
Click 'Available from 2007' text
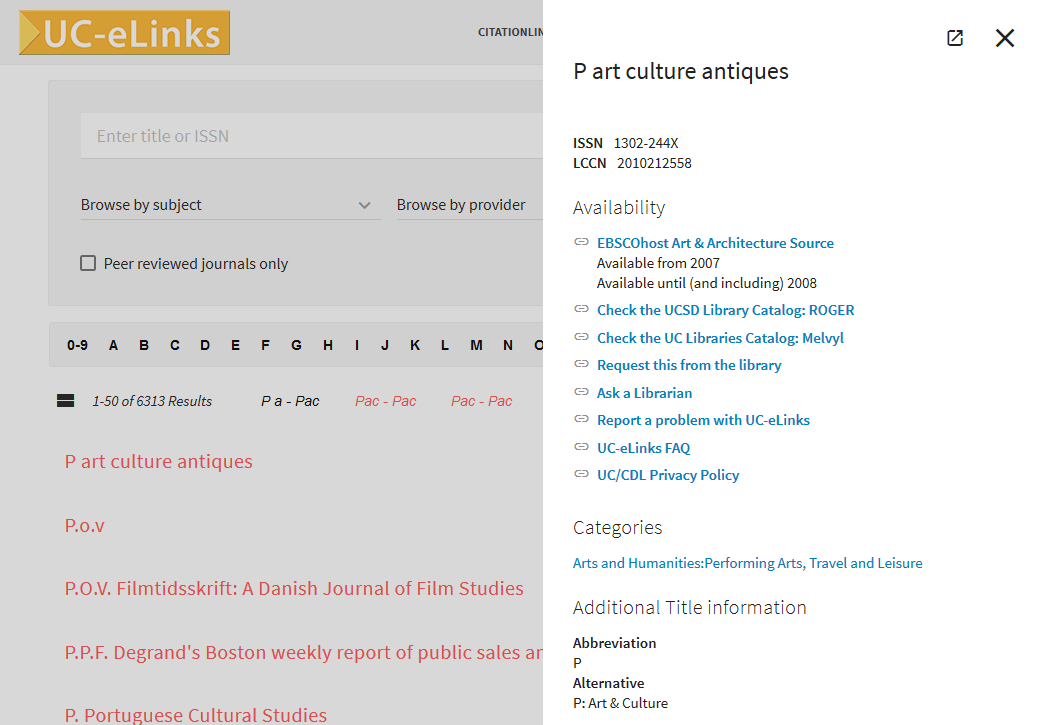pos(658,263)
